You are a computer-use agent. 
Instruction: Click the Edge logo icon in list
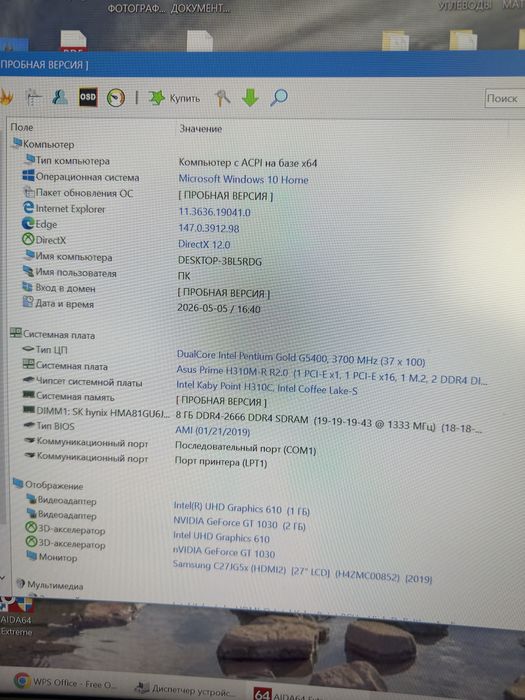[x=28, y=223]
